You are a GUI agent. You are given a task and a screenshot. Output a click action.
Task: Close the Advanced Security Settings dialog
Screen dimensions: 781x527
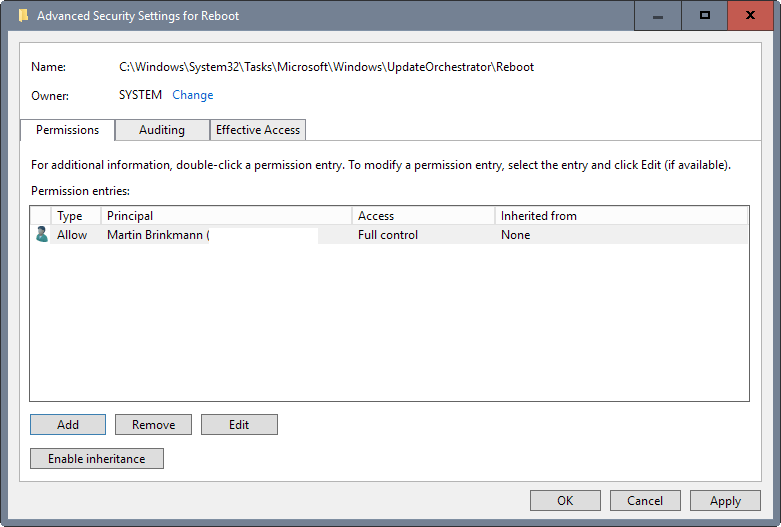pos(754,16)
